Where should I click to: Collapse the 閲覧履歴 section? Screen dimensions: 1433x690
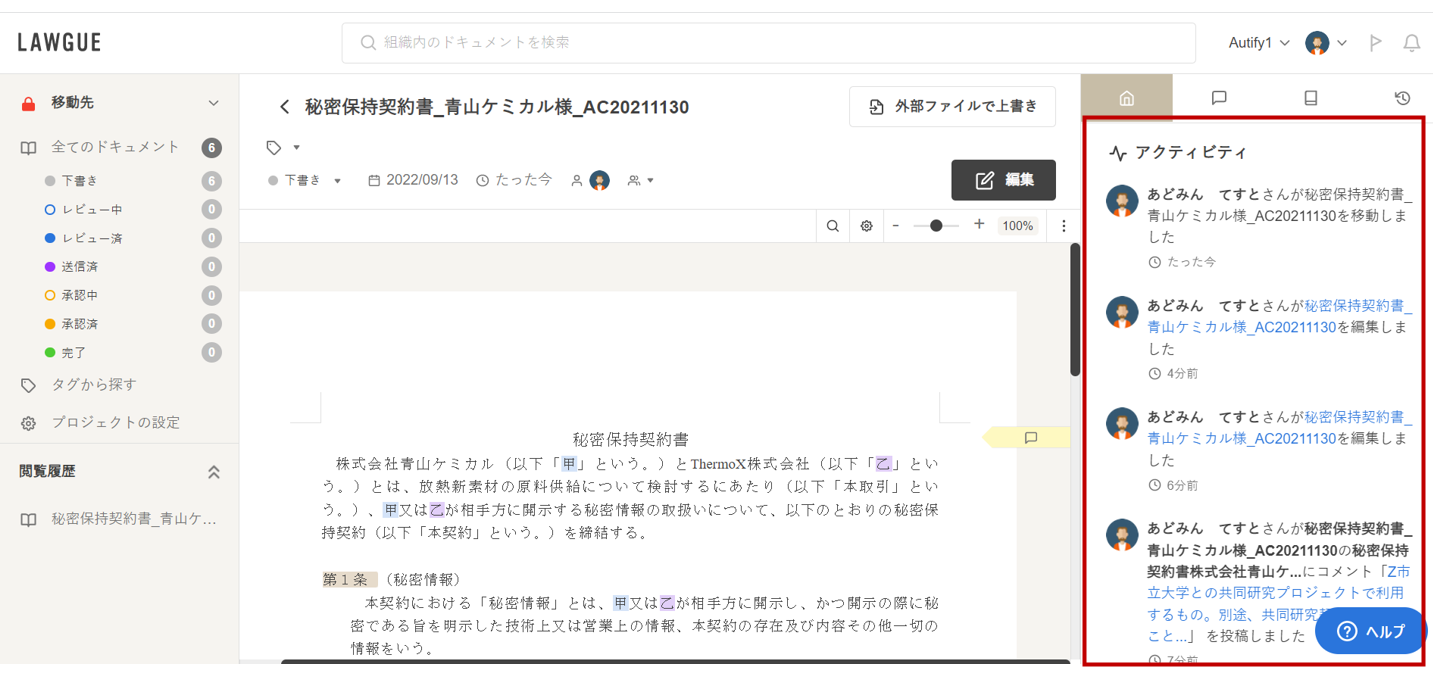coord(213,472)
